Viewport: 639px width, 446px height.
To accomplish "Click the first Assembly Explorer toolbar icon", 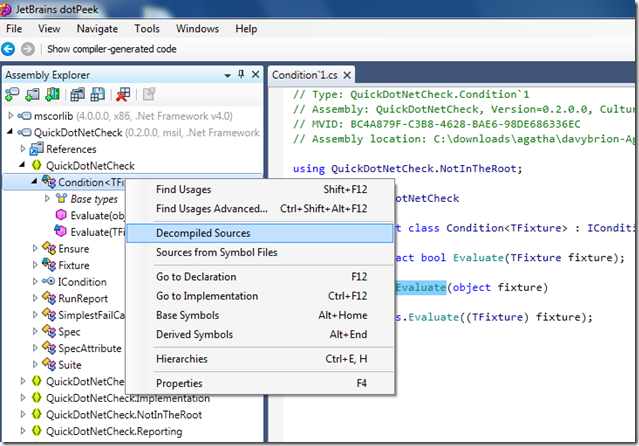I will coord(12,94).
